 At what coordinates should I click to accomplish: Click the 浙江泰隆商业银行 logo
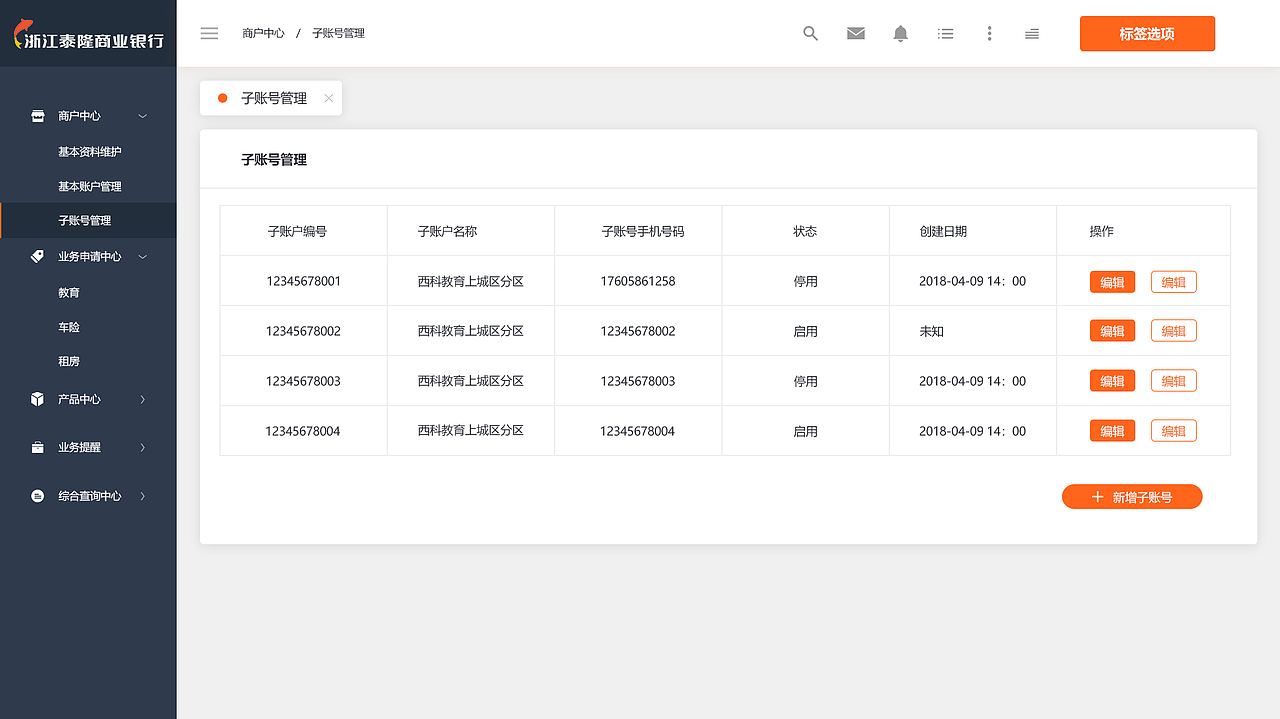(88, 34)
